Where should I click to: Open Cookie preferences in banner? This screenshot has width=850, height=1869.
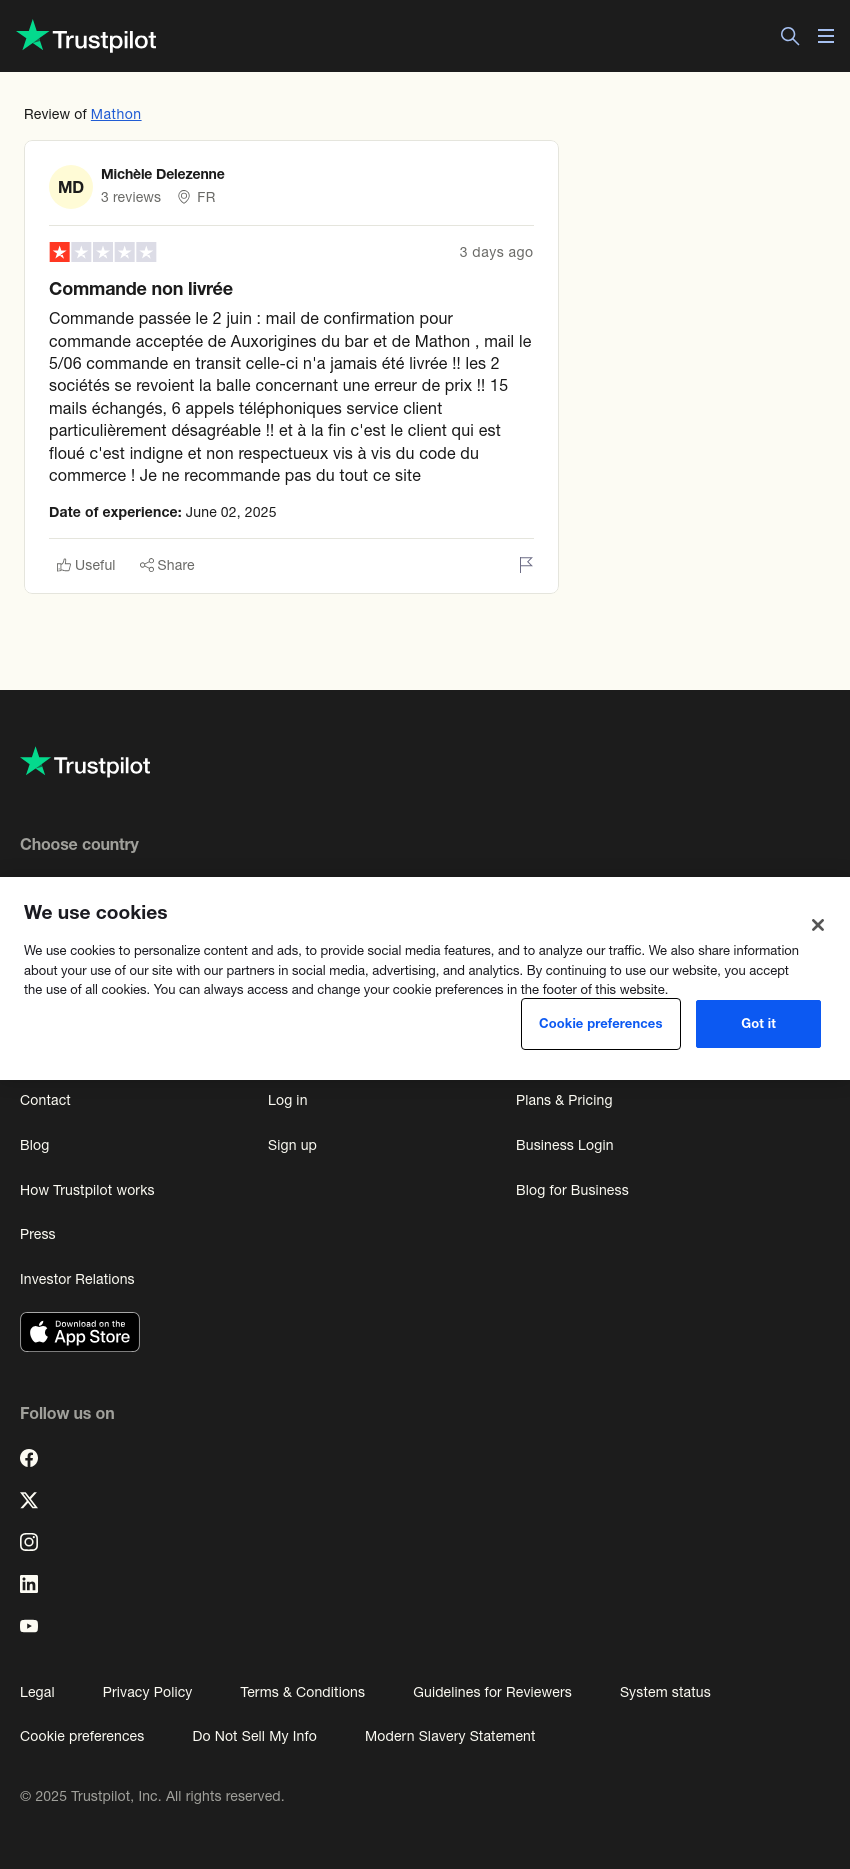pos(601,1024)
